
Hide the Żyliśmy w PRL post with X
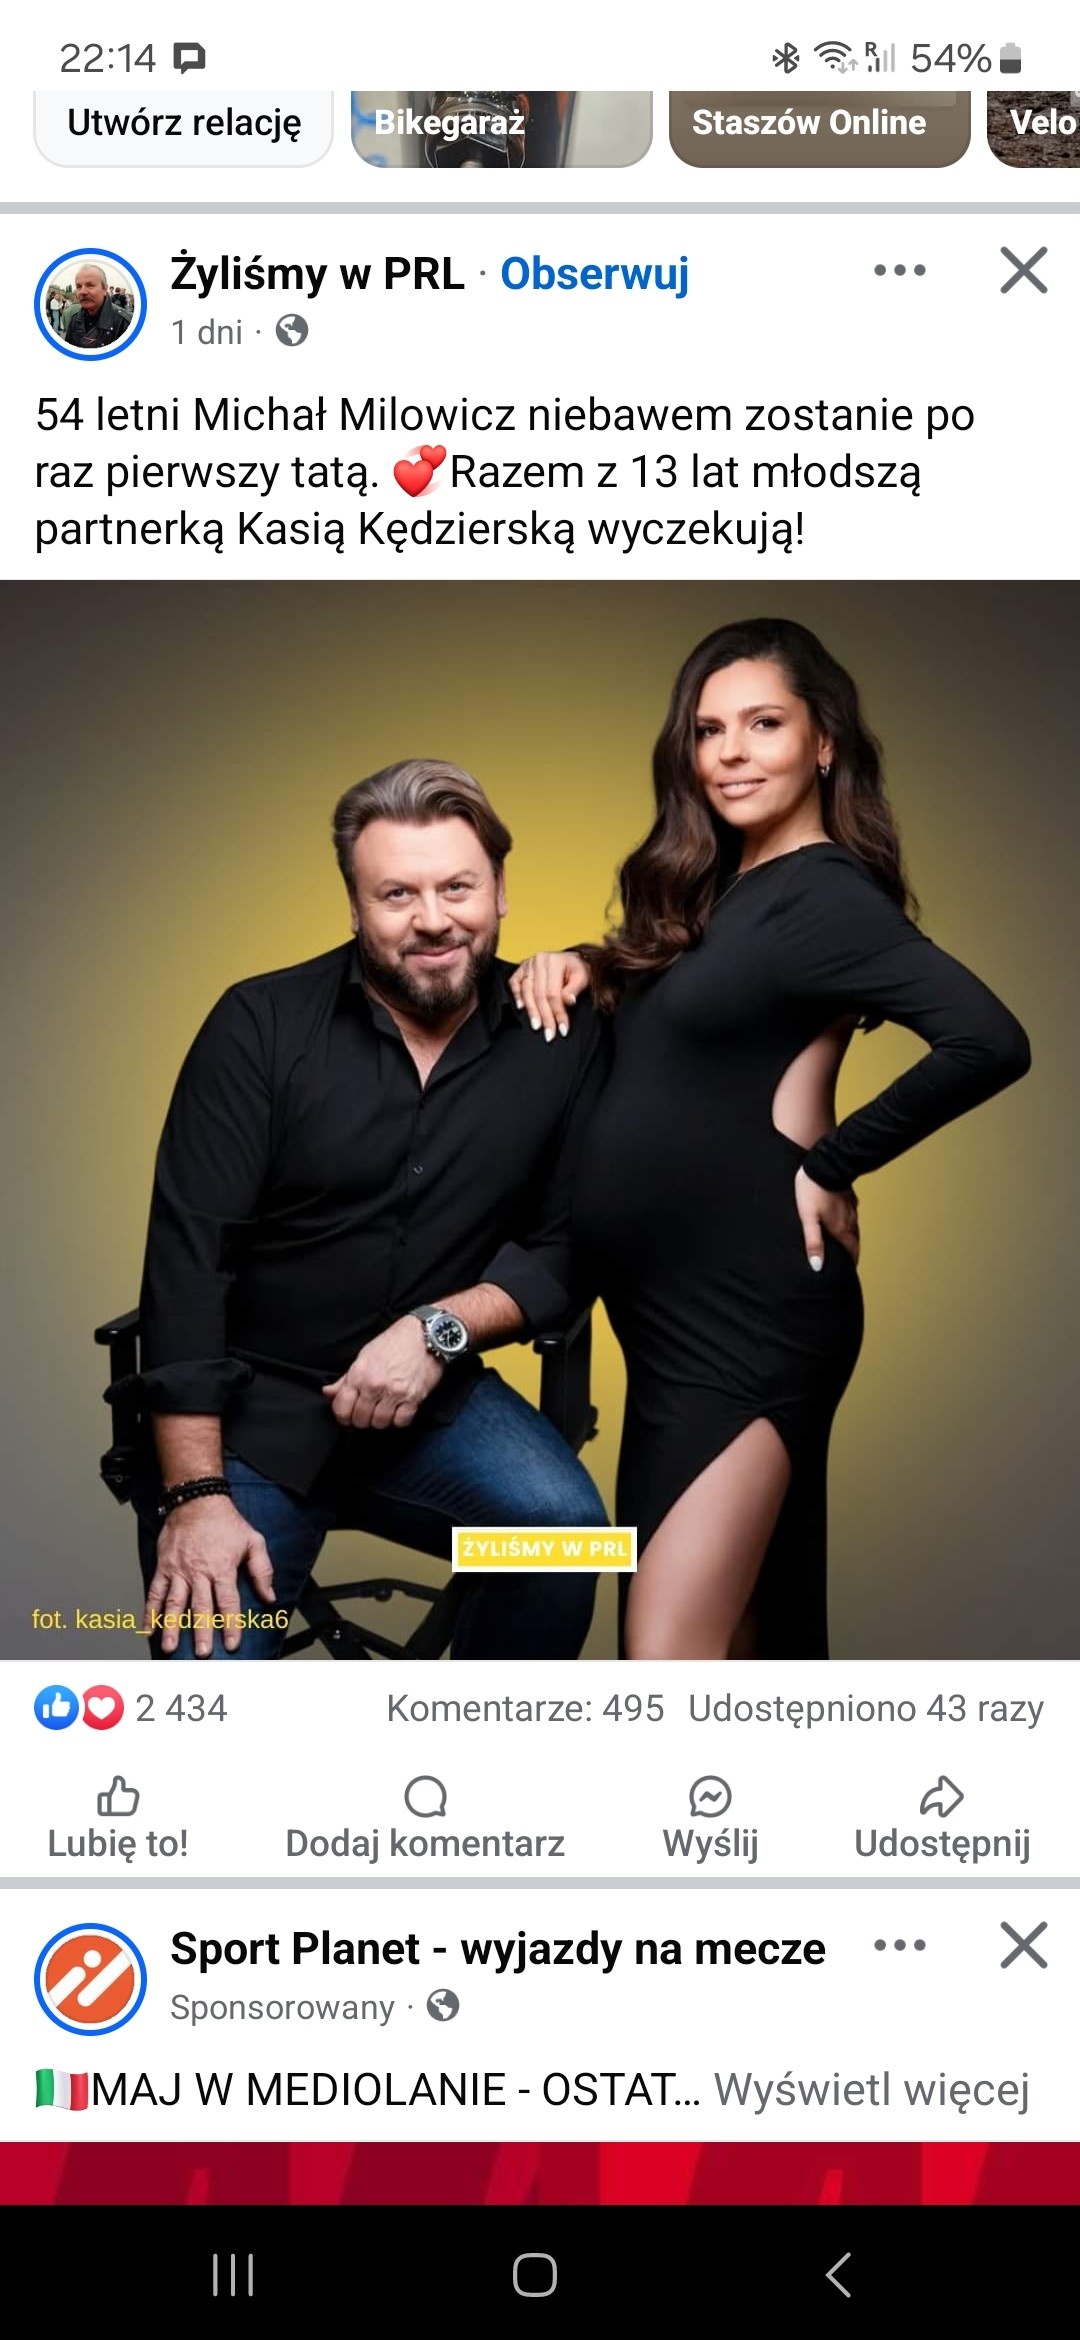tap(1024, 270)
